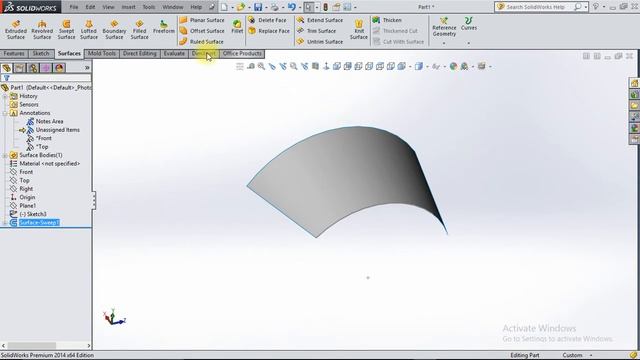Switch to the Features tab

pos(14,53)
